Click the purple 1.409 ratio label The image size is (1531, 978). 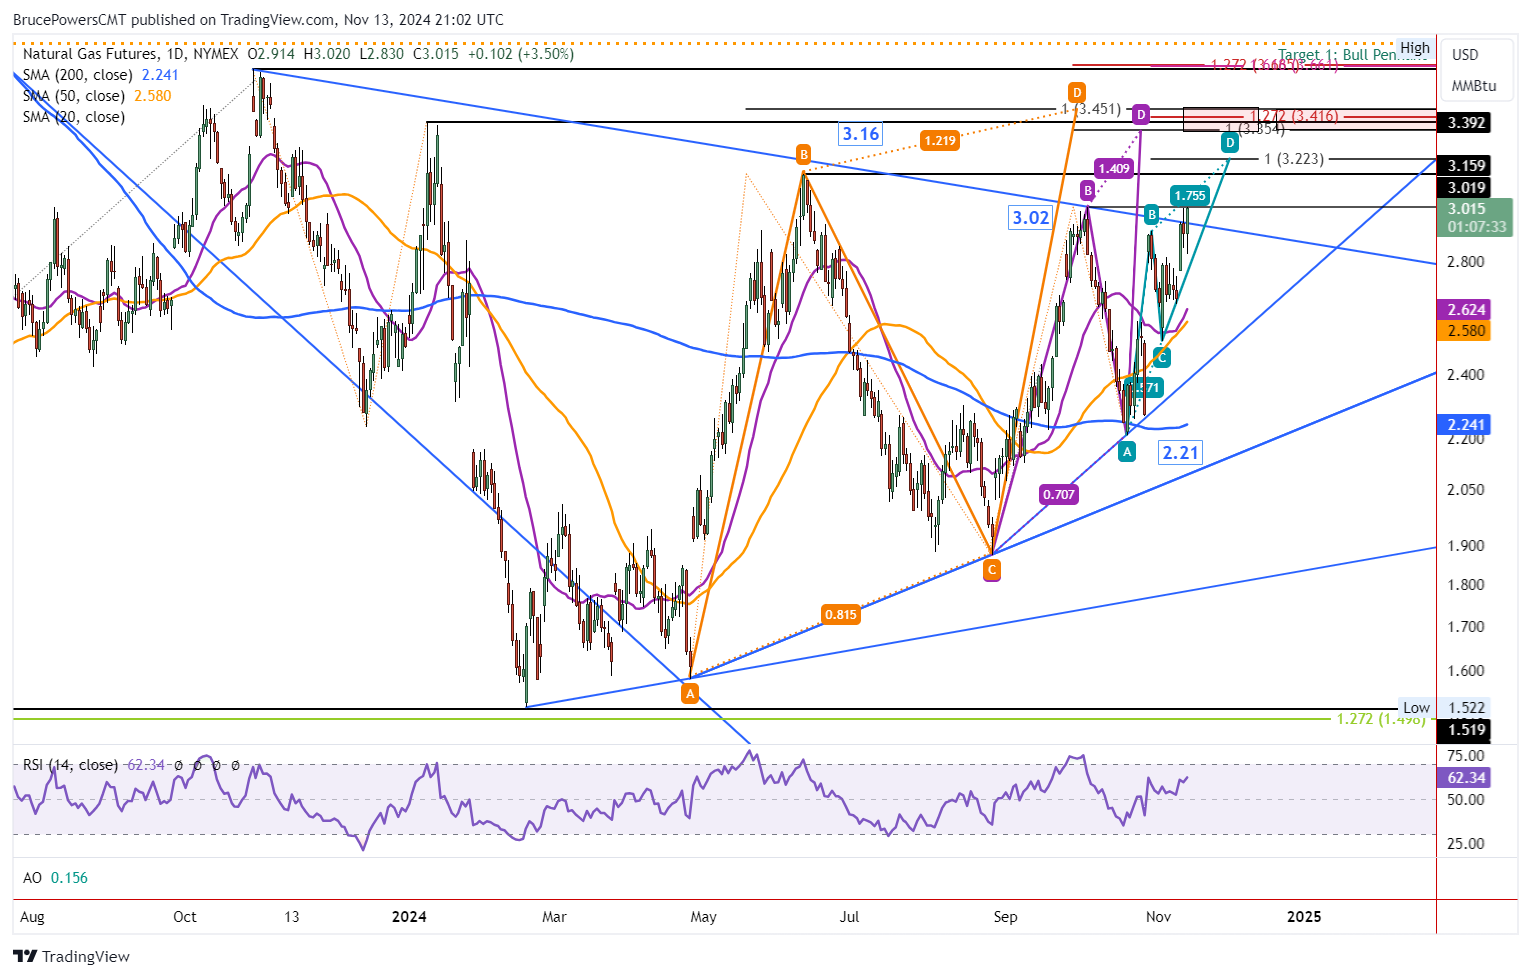pos(1114,168)
